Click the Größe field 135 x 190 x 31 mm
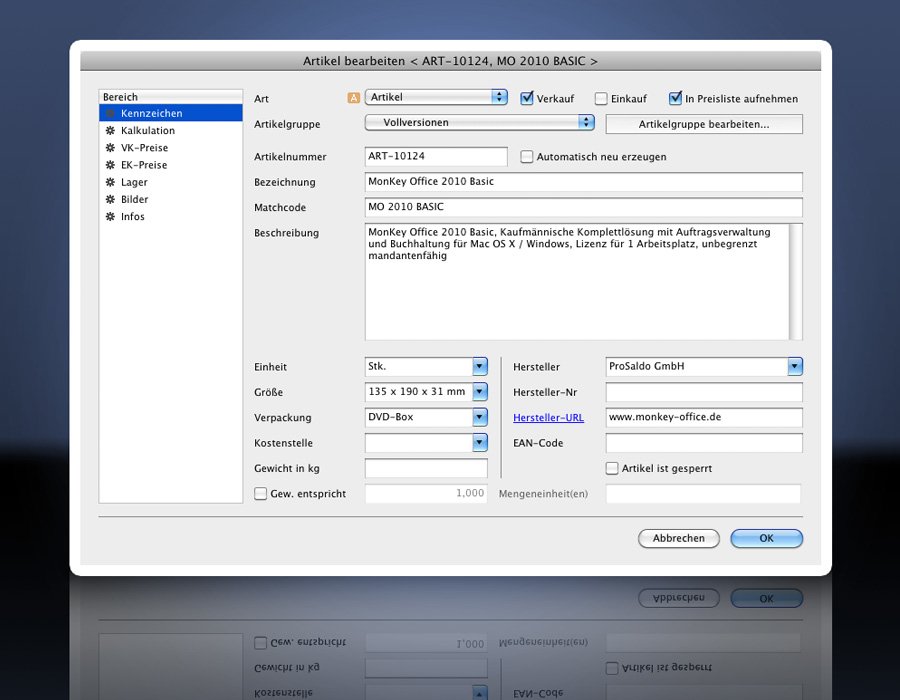The height and width of the screenshot is (700, 900). click(x=419, y=391)
